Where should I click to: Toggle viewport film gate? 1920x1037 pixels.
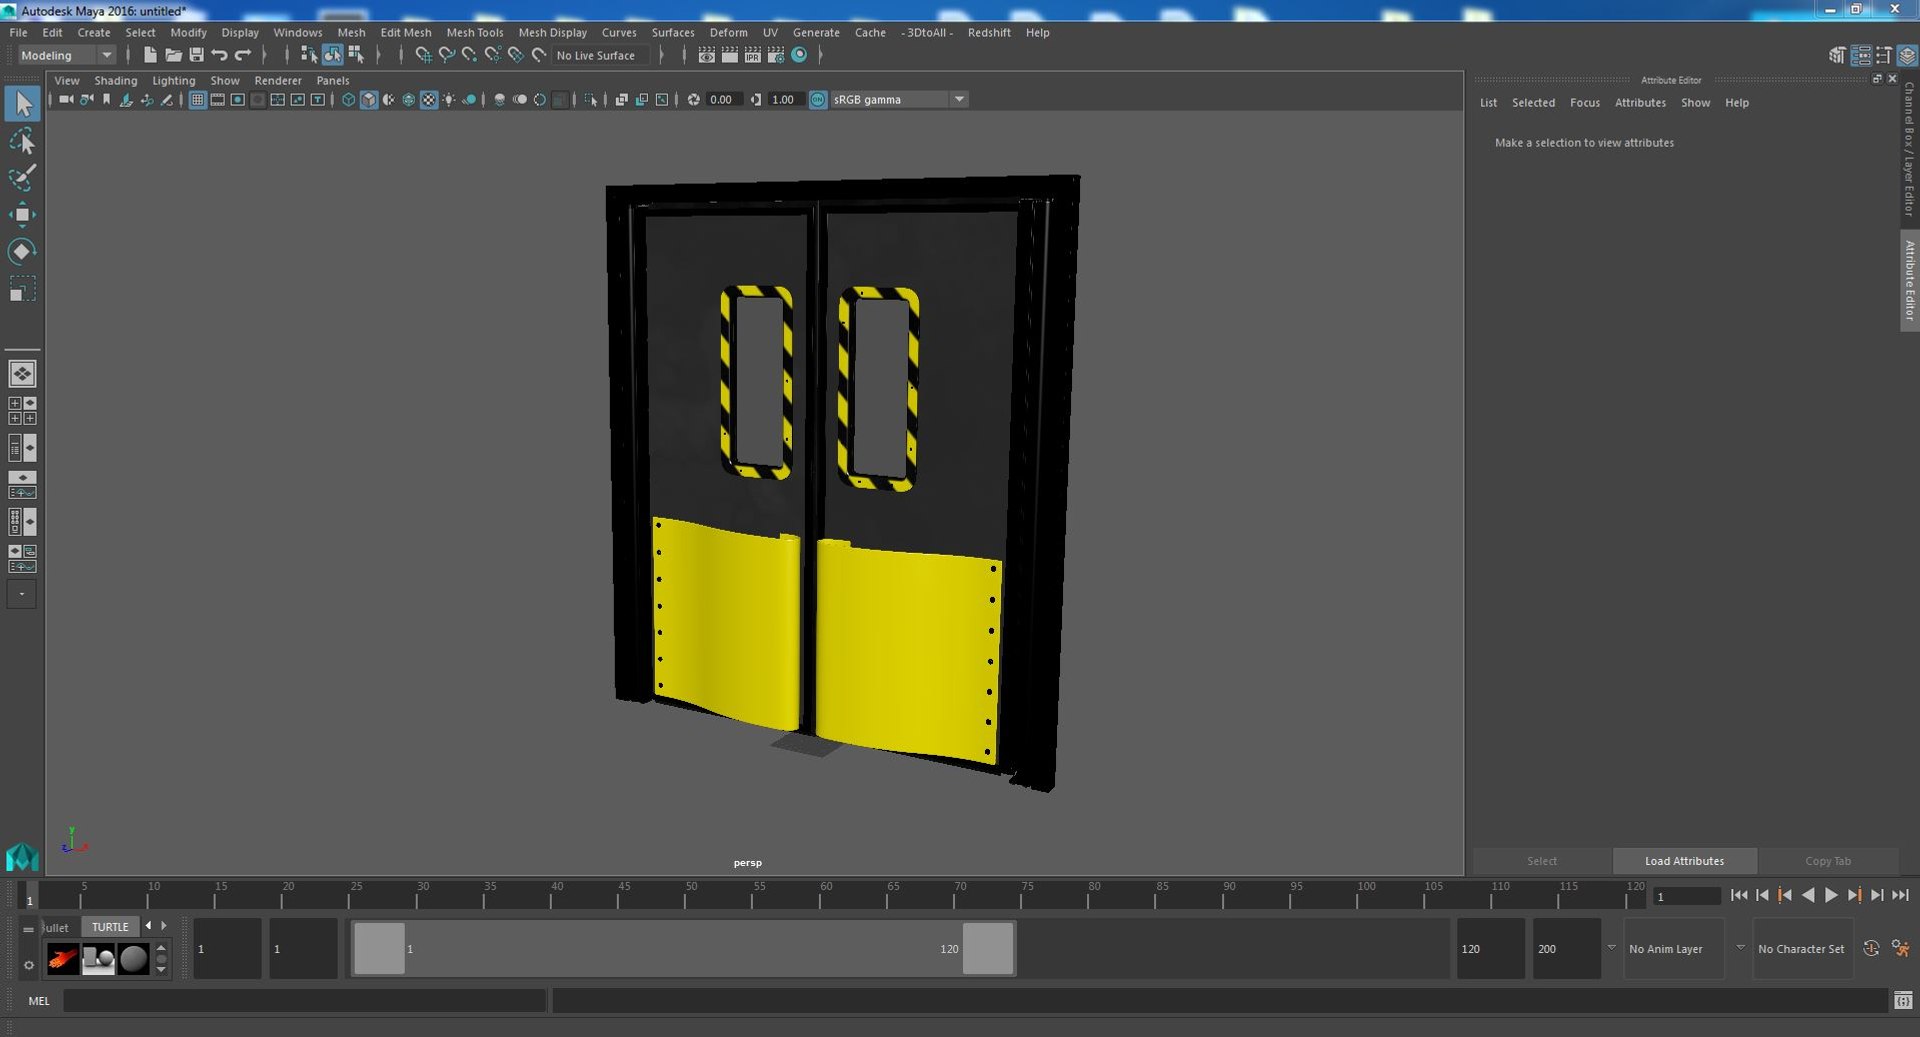point(217,99)
